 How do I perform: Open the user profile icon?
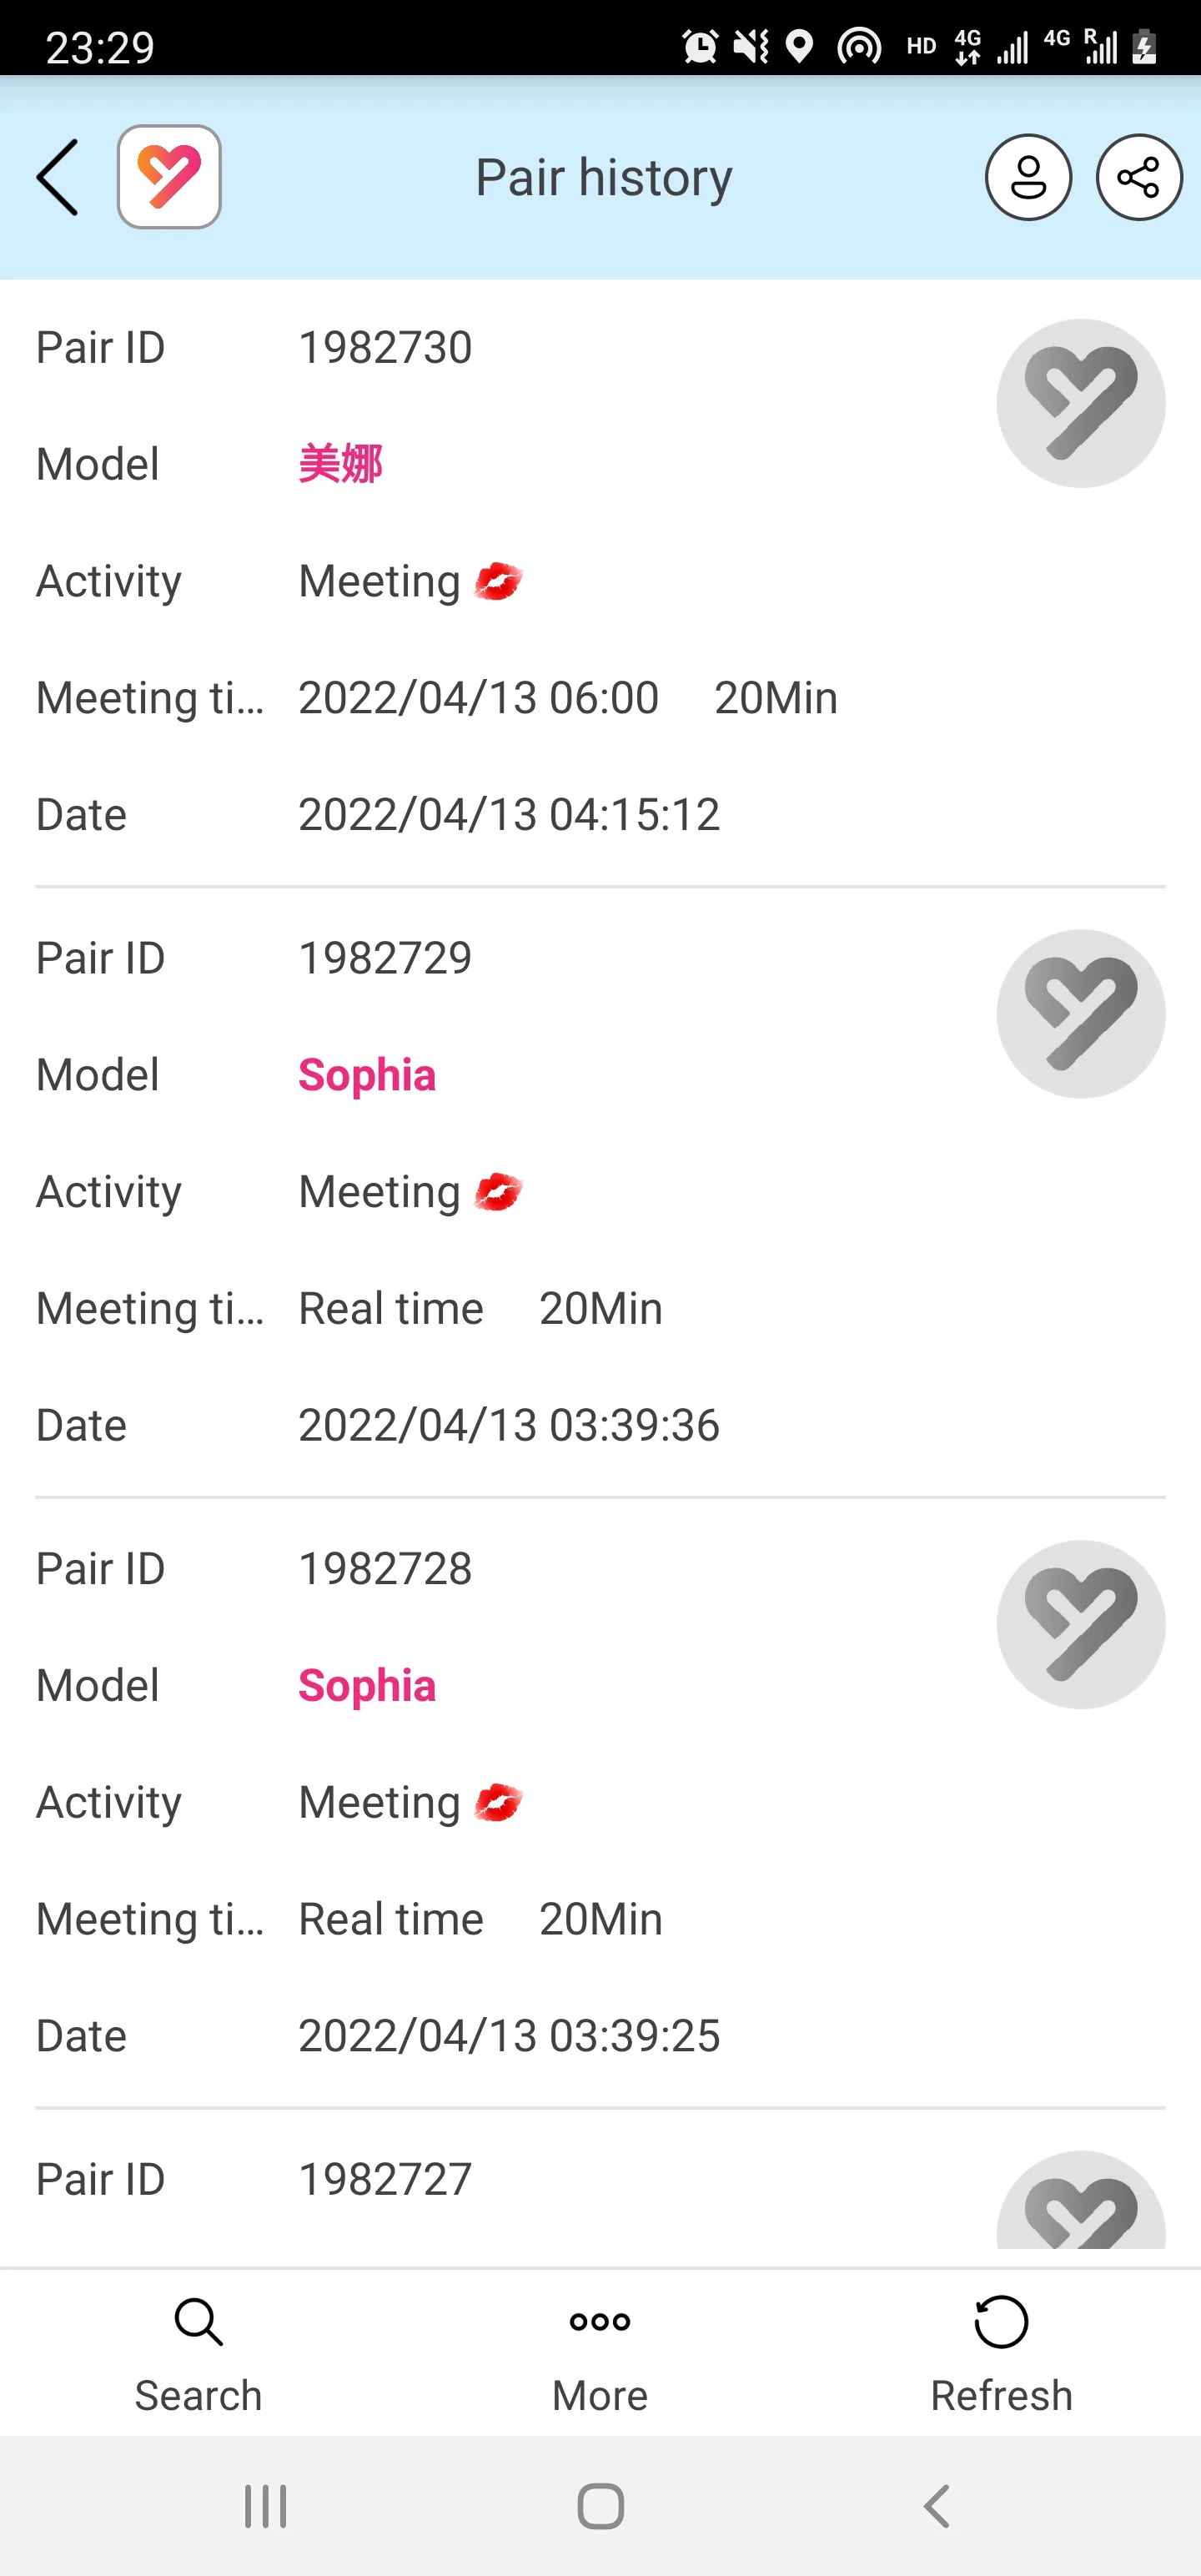1028,177
